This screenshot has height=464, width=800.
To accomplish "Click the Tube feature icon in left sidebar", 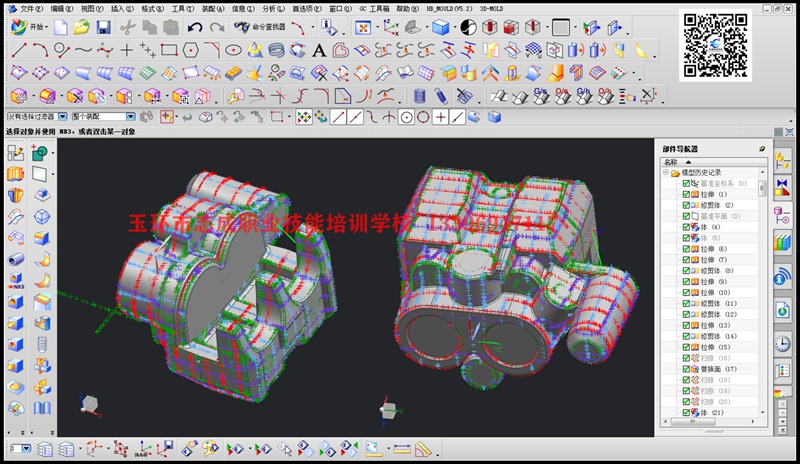I will (15, 259).
